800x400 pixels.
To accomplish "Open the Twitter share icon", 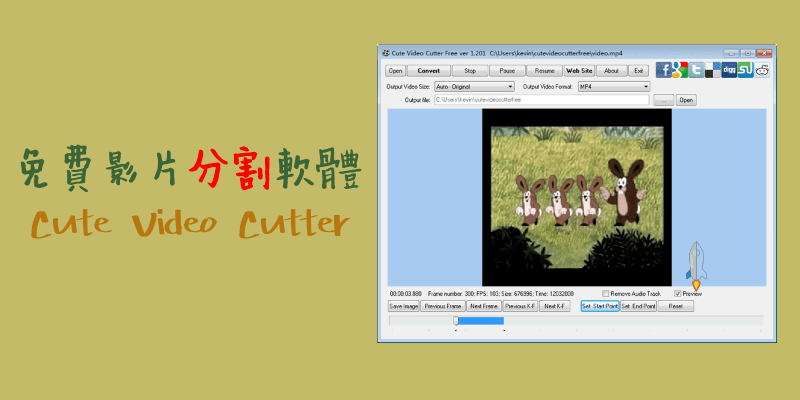I will pos(695,70).
